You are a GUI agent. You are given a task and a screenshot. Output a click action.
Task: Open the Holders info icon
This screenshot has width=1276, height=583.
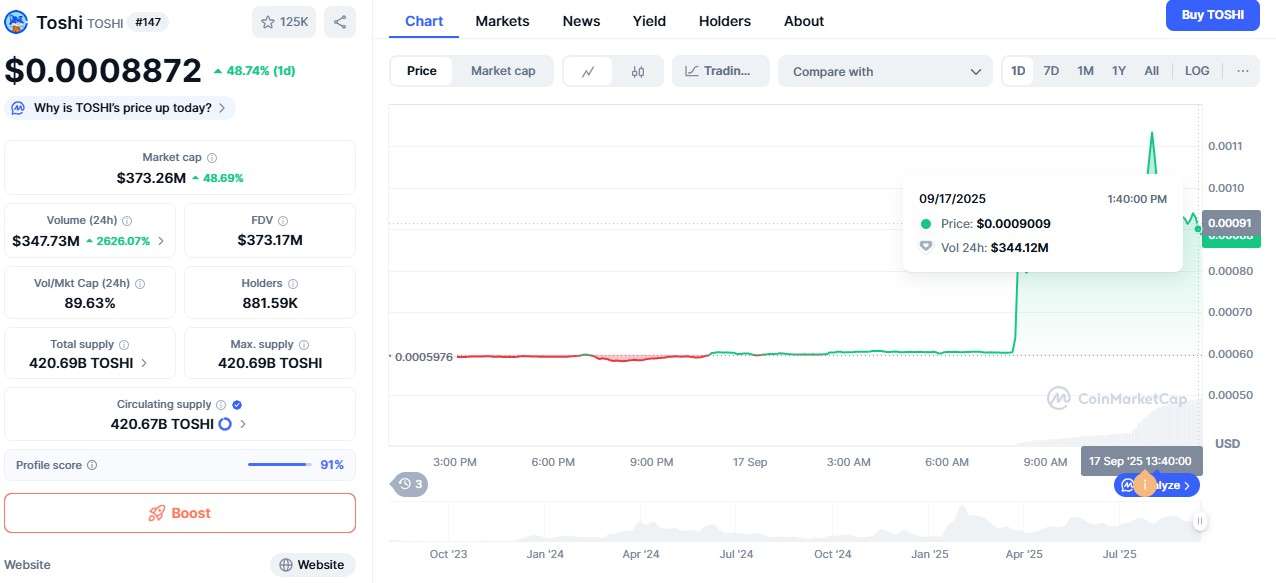[294, 284]
